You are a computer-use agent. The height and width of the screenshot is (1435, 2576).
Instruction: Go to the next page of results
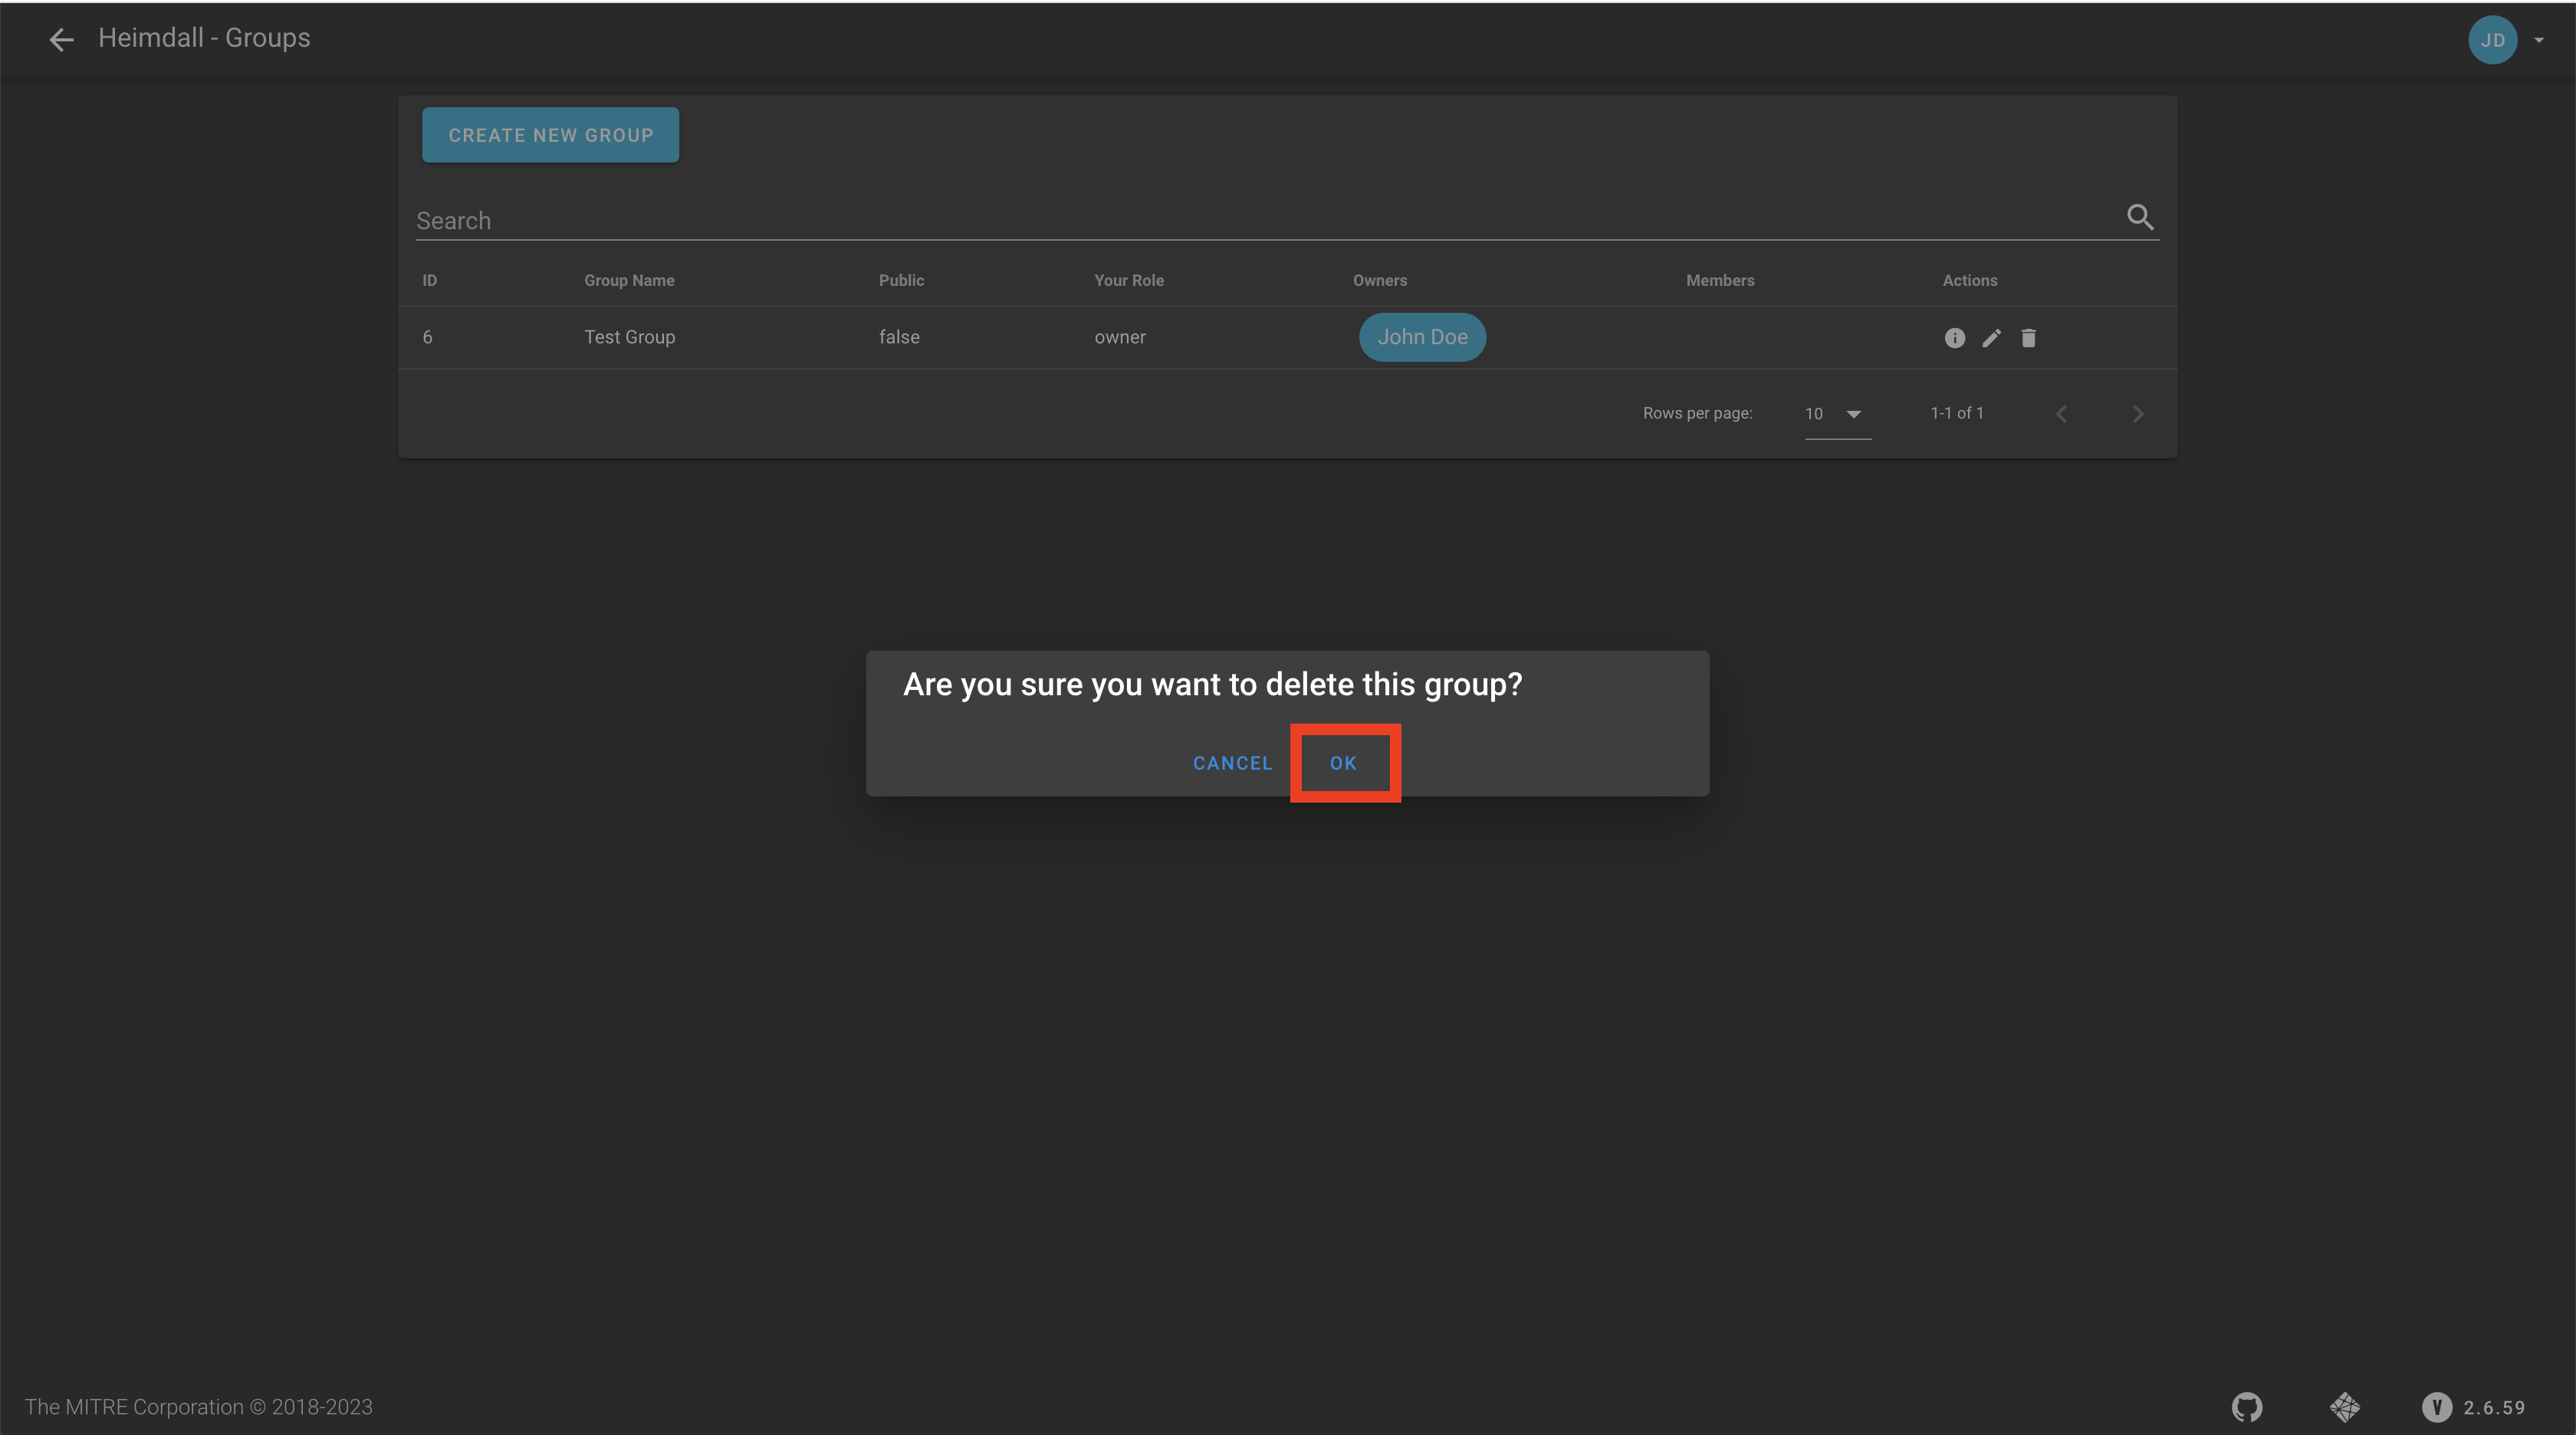pos(2138,413)
